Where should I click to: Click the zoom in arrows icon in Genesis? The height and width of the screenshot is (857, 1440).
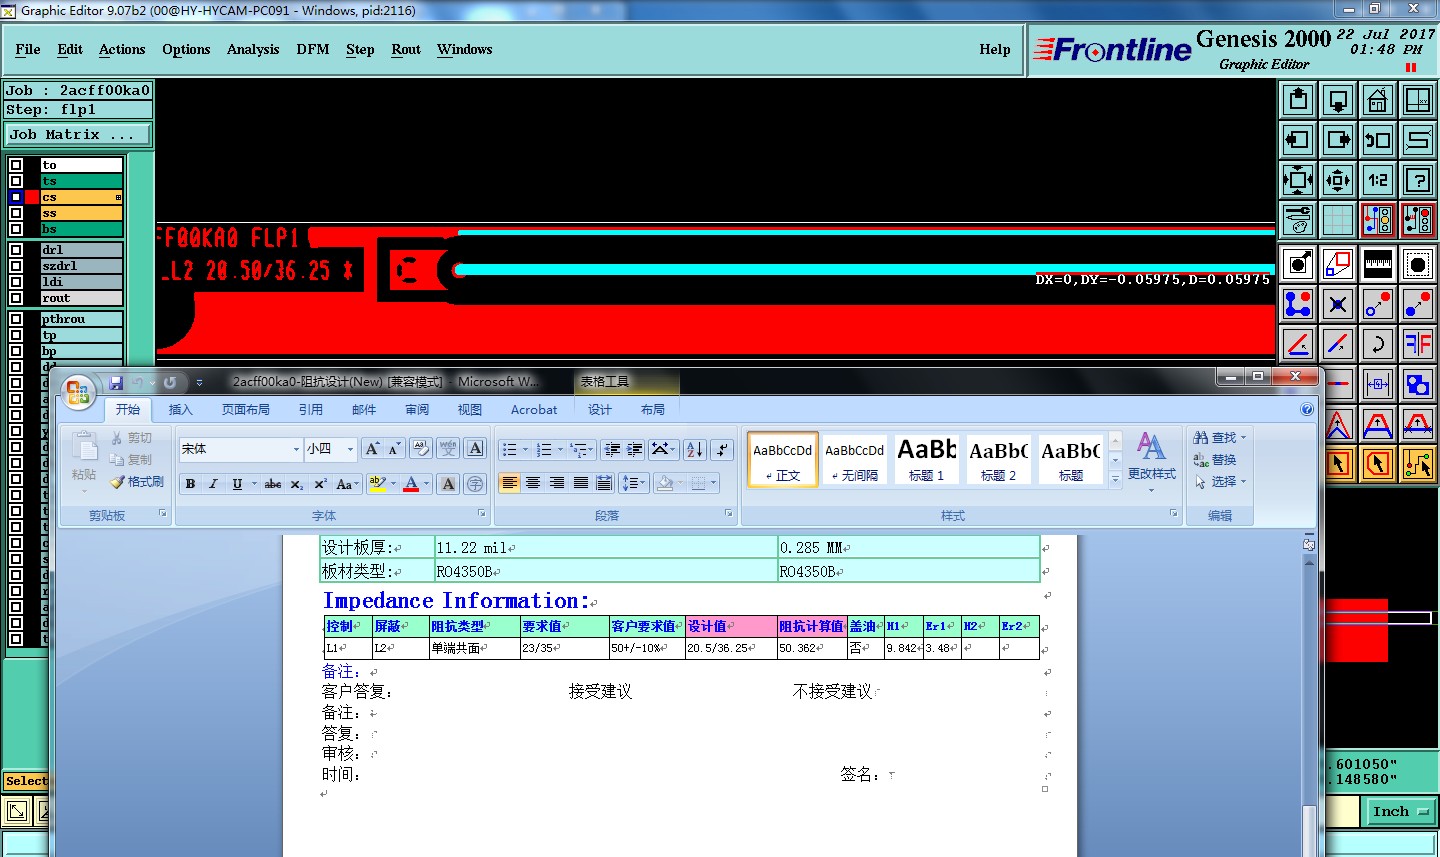tap(1298, 180)
